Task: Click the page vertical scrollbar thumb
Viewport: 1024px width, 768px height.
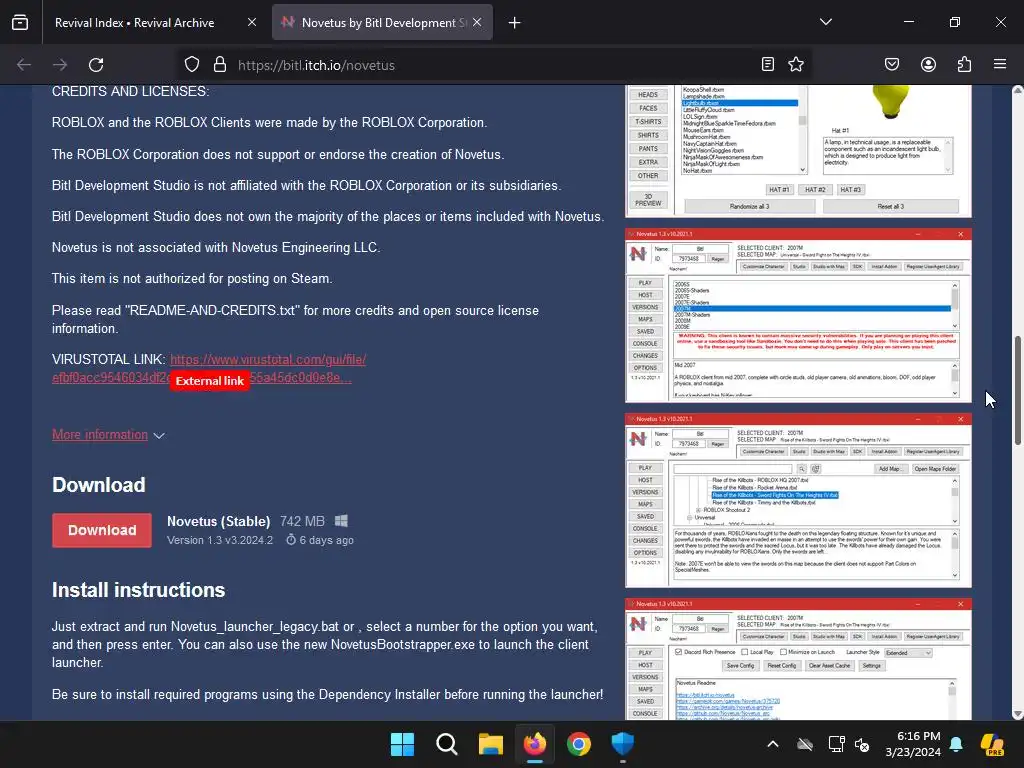Action: (1017, 391)
